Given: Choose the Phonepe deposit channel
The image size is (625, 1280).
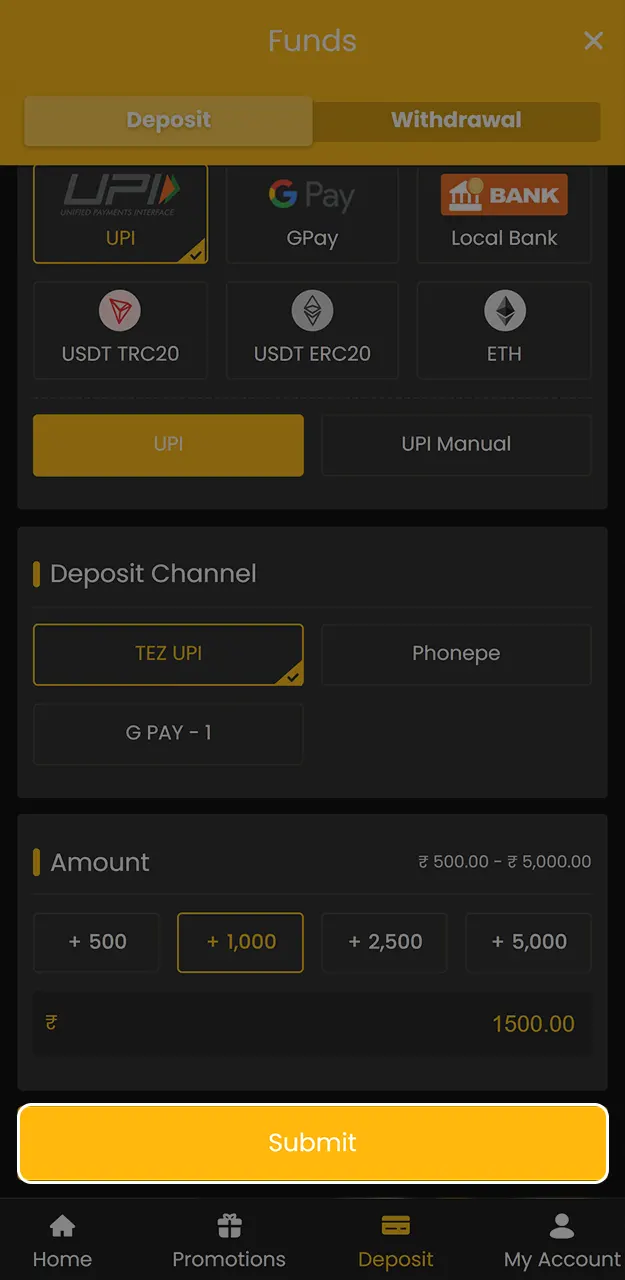Looking at the screenshot, I should (x=456, y=654).
